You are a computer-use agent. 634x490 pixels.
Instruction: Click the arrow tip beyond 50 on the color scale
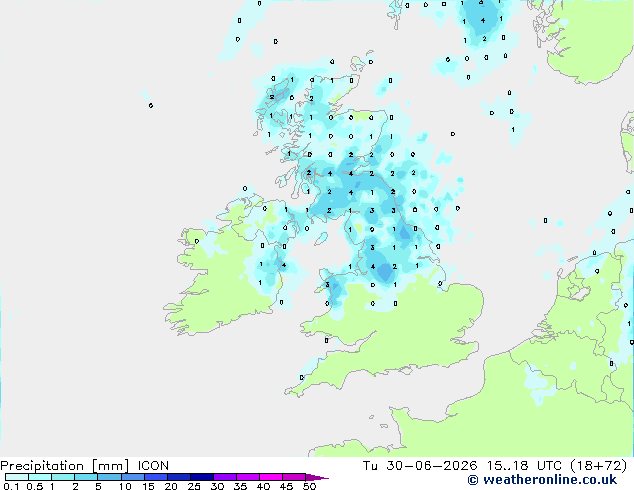[x=317, y=477]
